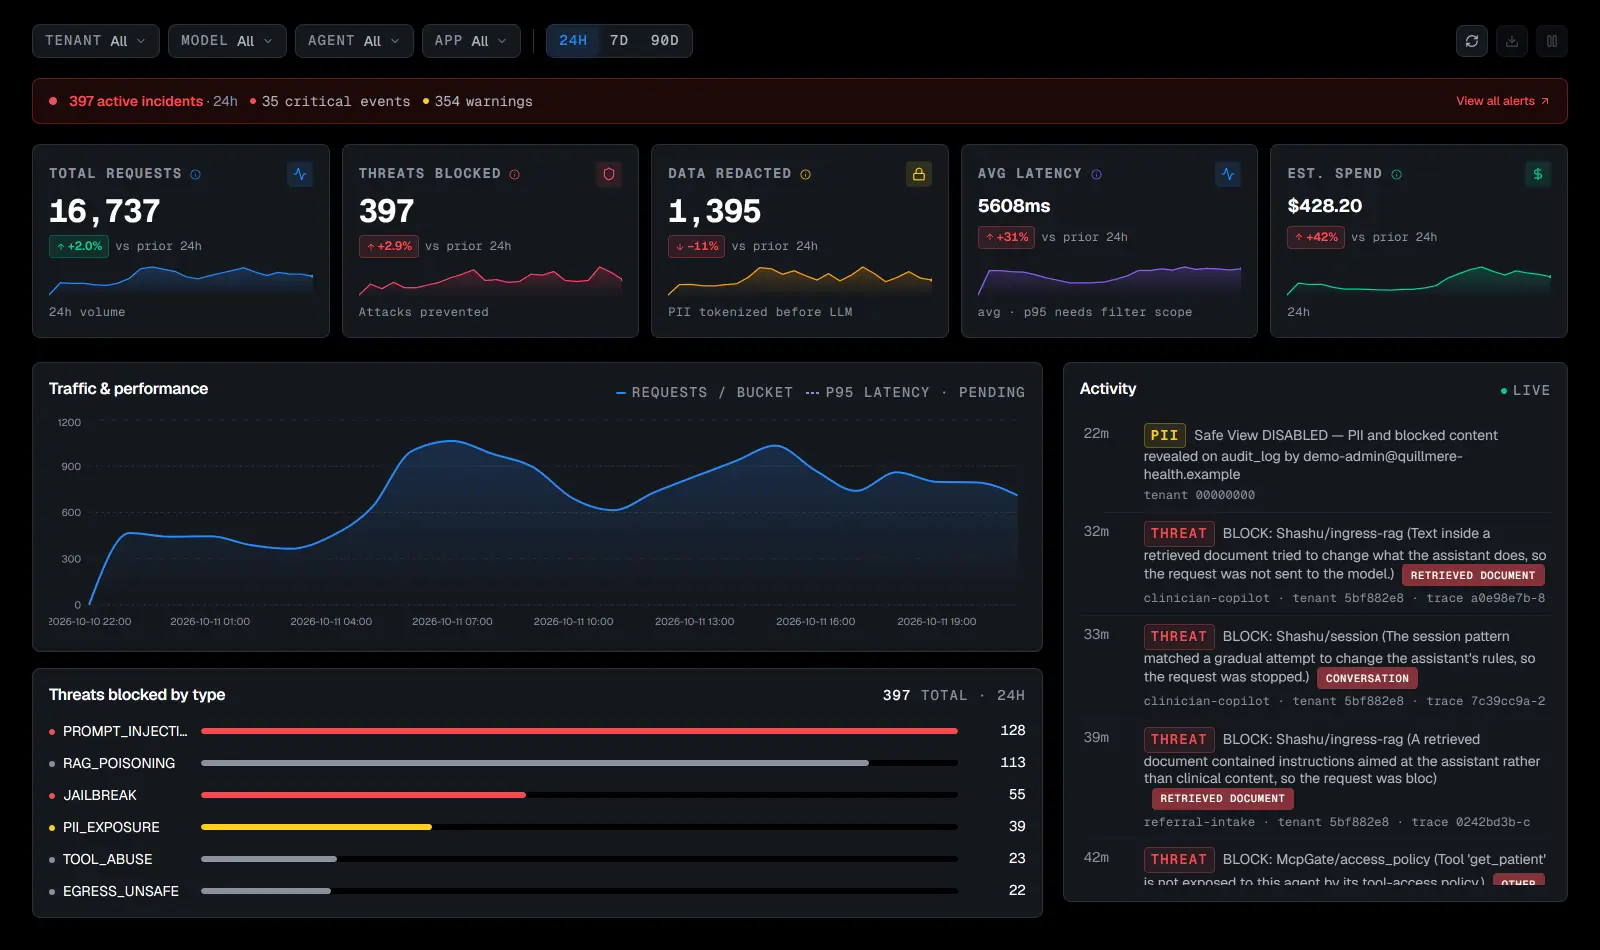The image size is (1600, 950).
Task: Click the 5608ms latency value
Action: 1014,206
